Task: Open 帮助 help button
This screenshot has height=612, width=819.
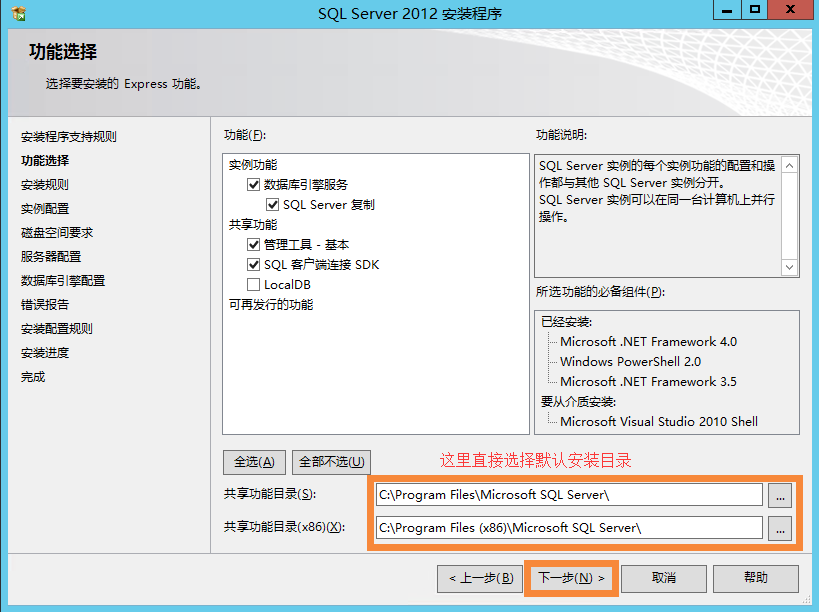Action: click(x=756, y=579)
